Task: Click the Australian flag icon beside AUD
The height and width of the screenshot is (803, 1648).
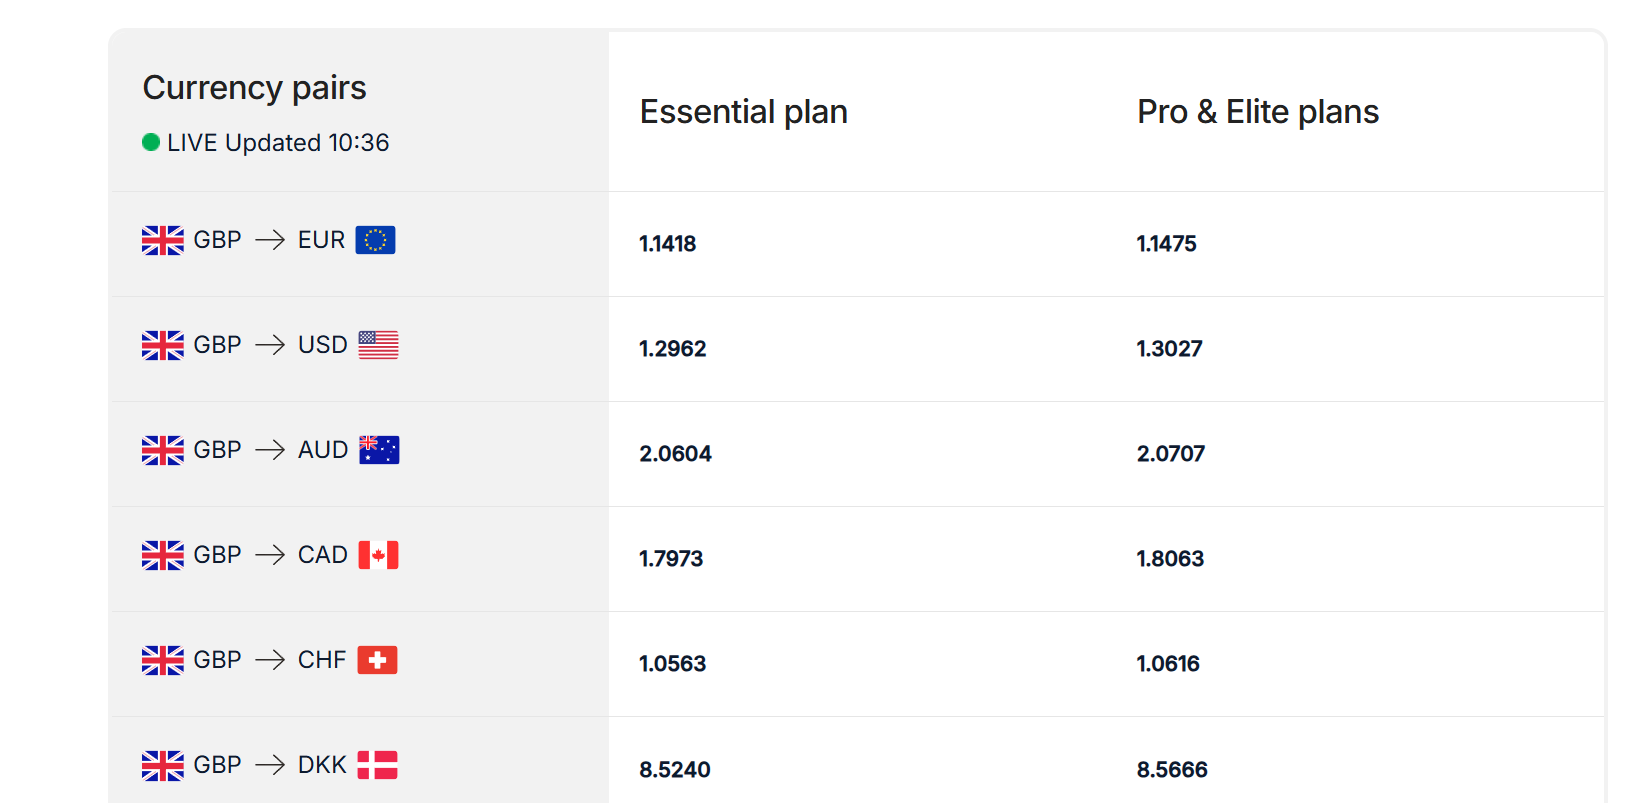Action: (379, 450)
